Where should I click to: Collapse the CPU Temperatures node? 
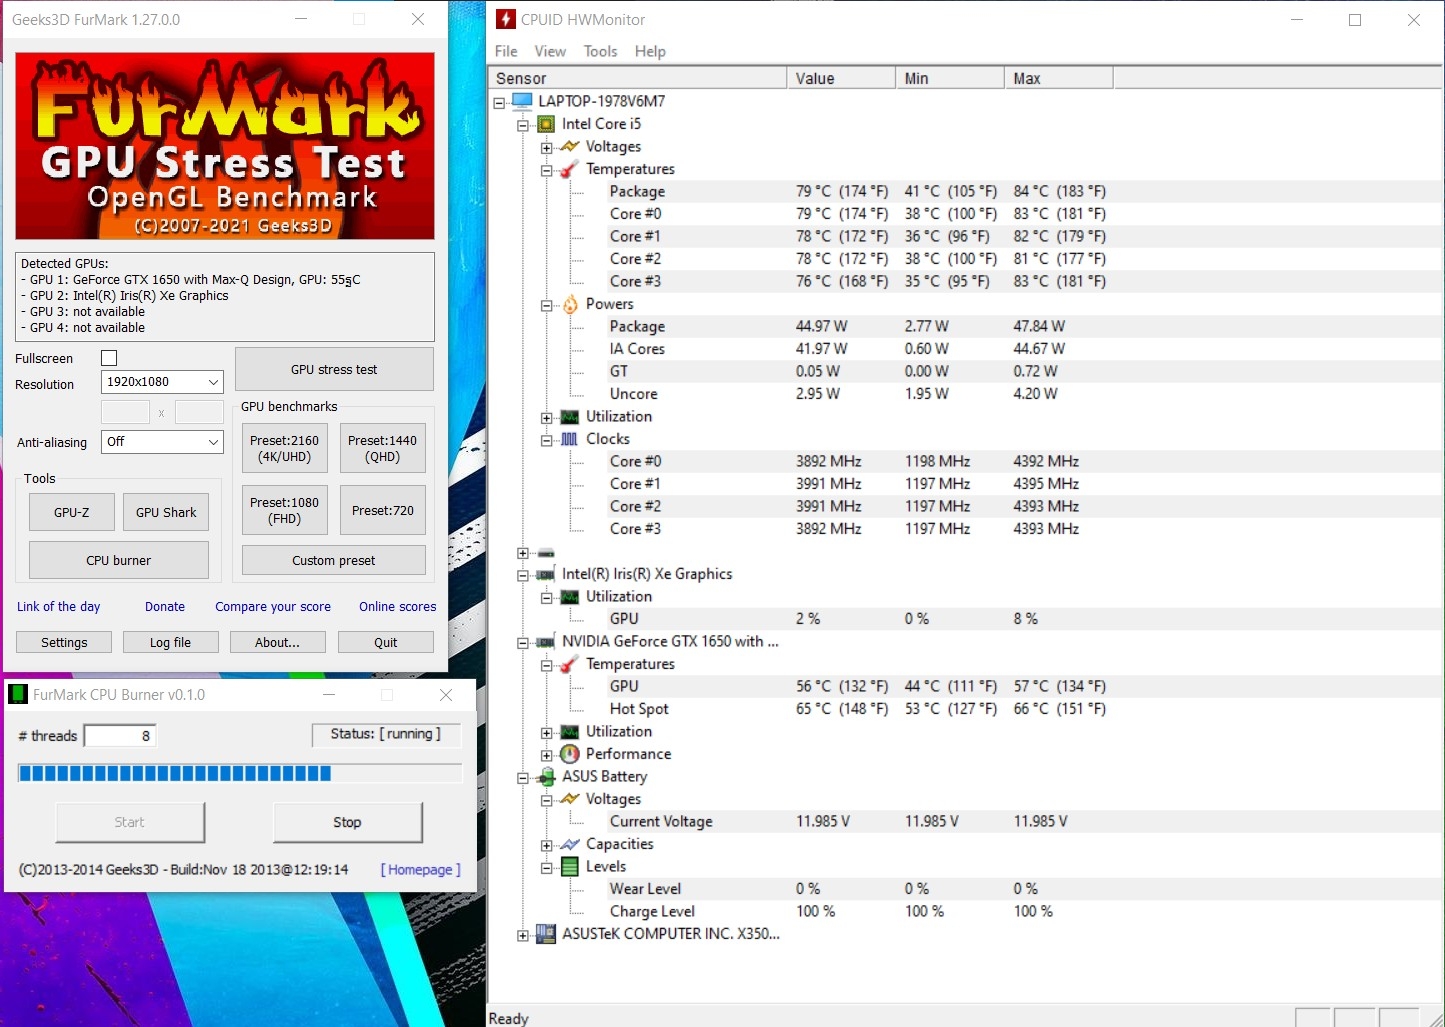[x=547, y=170]
